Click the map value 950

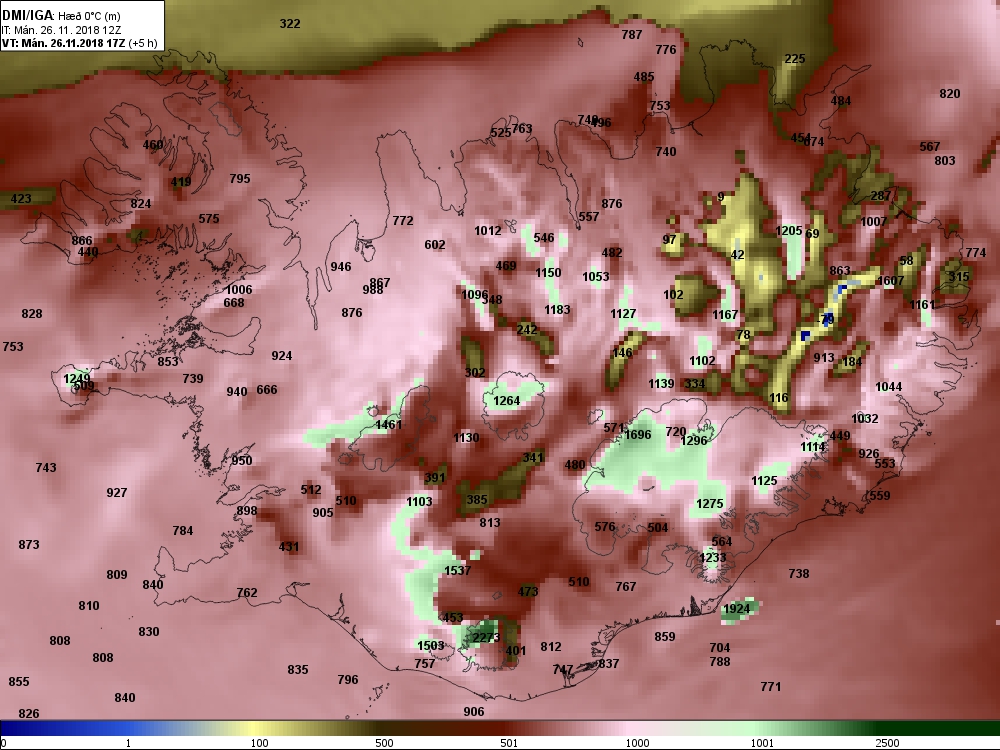[242, 460]
